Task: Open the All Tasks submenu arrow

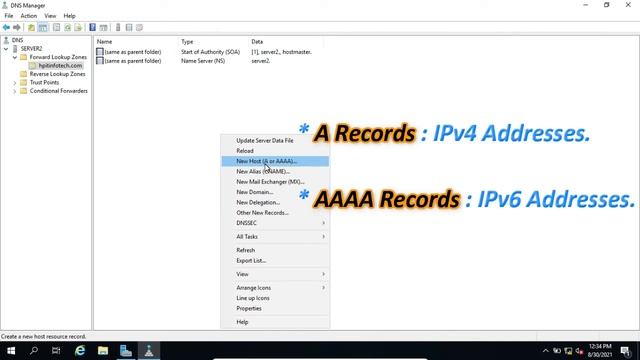Action: (x=323, y=236)
